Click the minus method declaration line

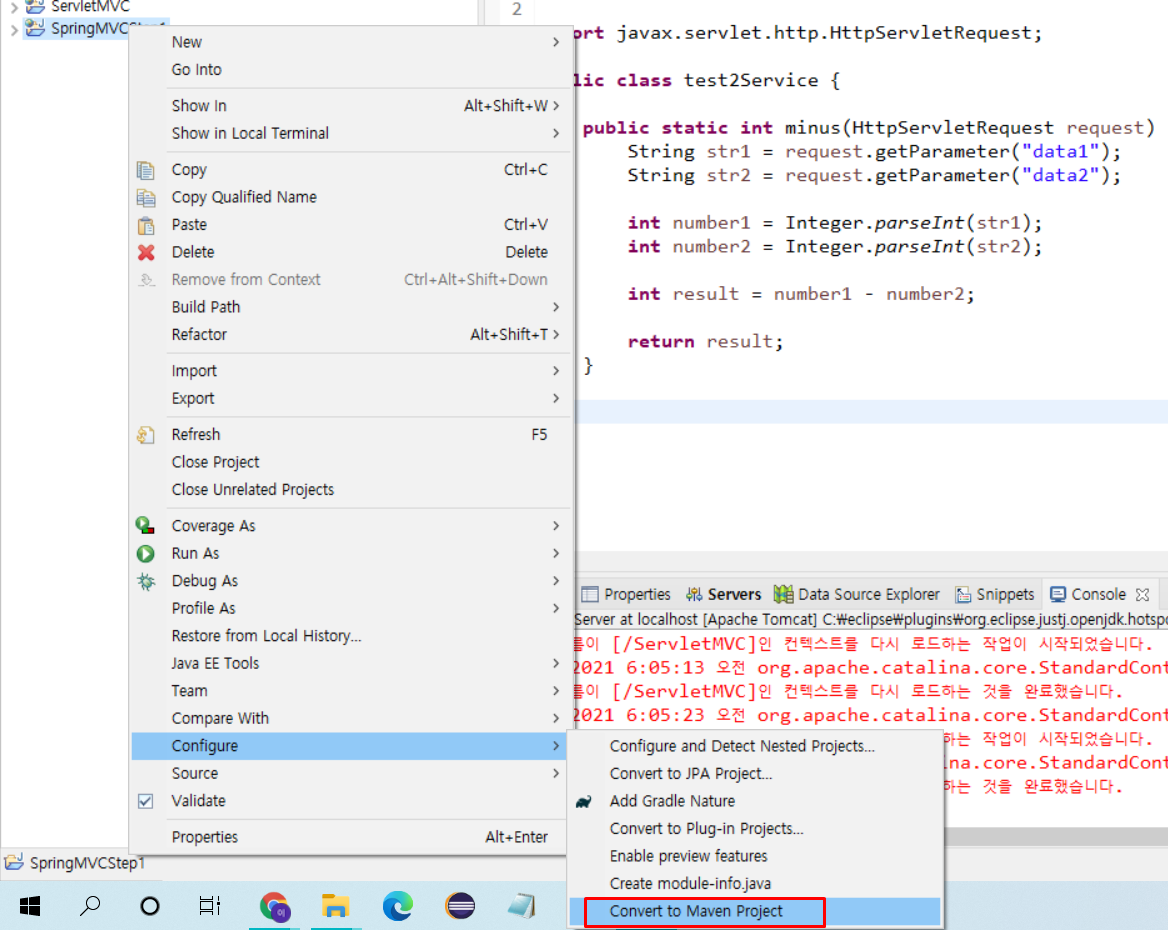pos(869,127)
